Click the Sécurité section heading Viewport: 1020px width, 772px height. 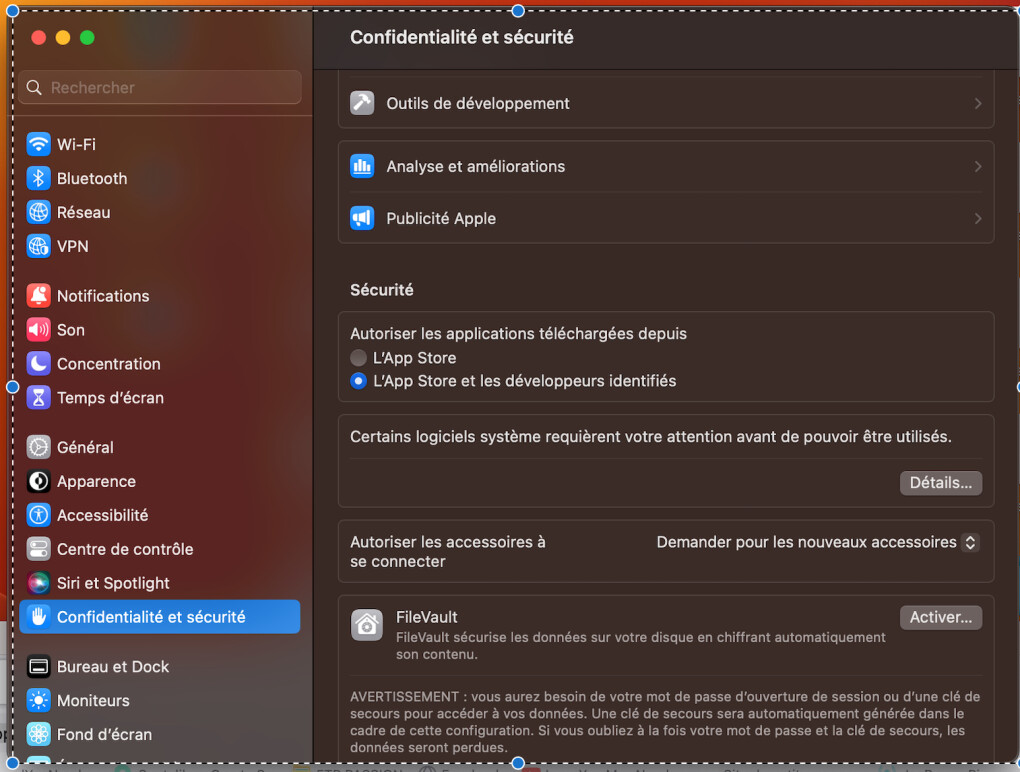[x=382, y=289]
